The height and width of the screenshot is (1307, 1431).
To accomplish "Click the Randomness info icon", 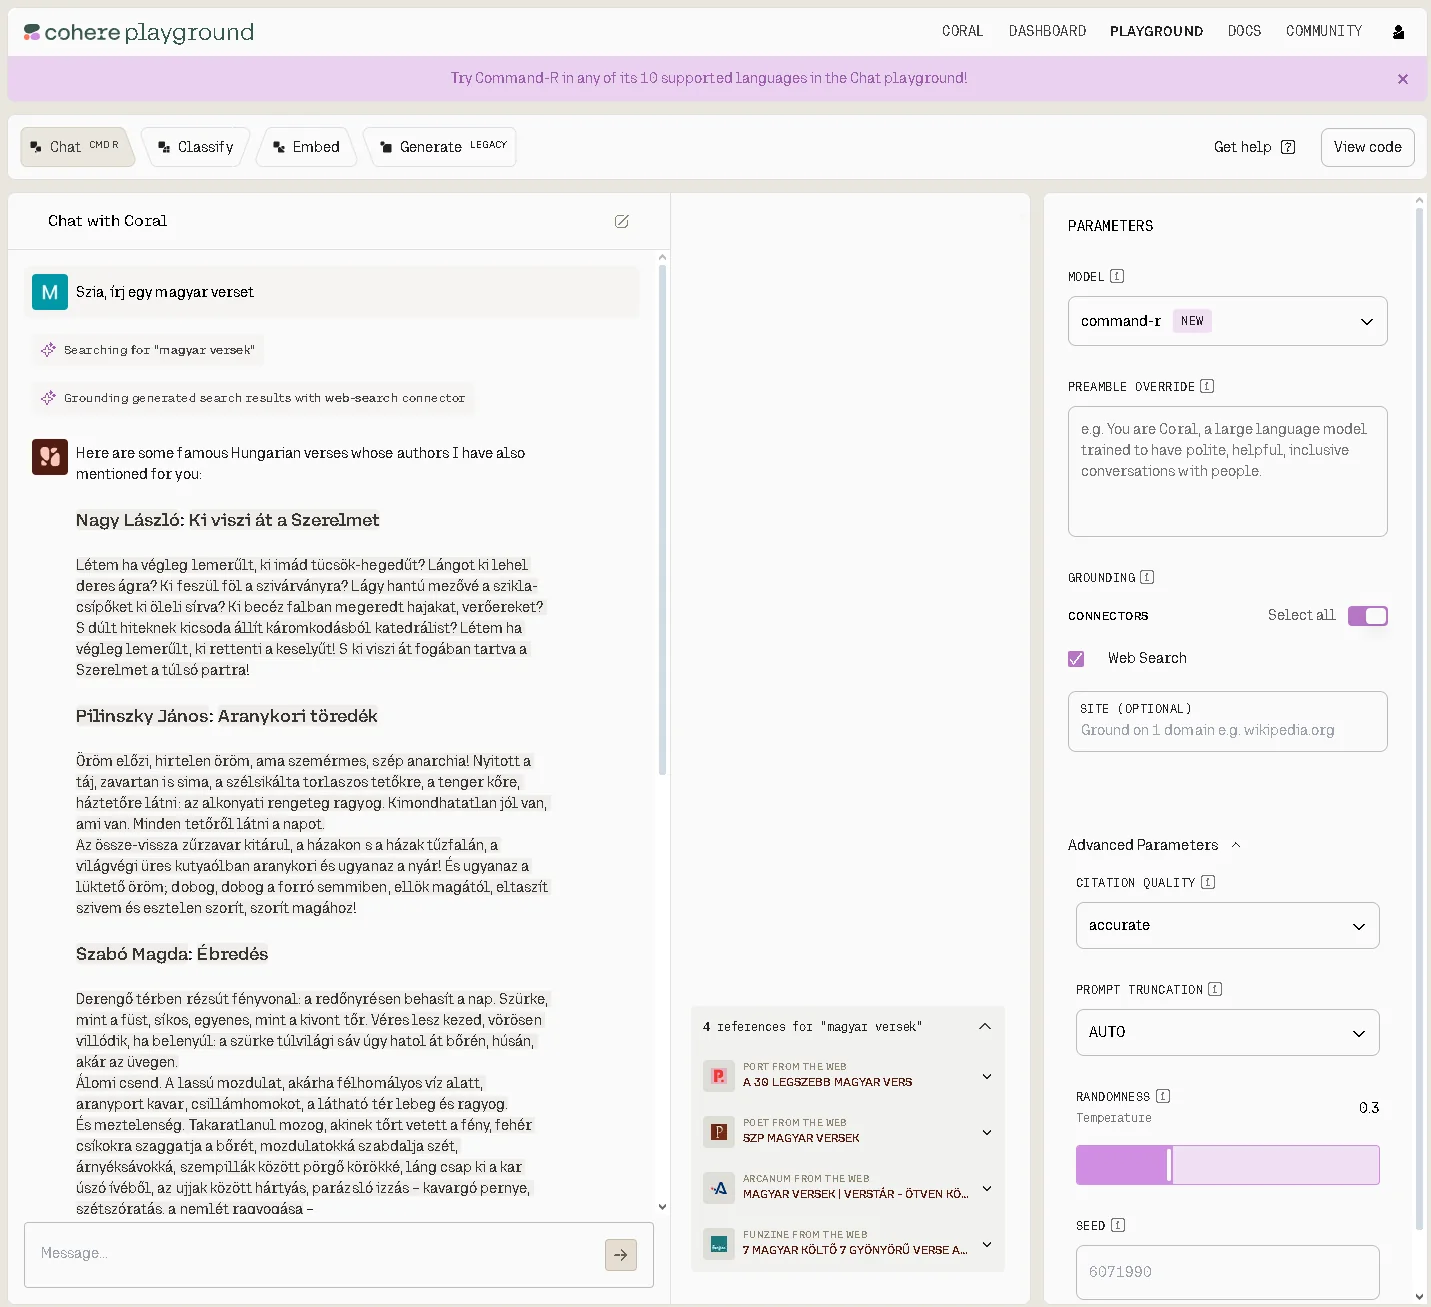I will click(x=1163, y=1096).
